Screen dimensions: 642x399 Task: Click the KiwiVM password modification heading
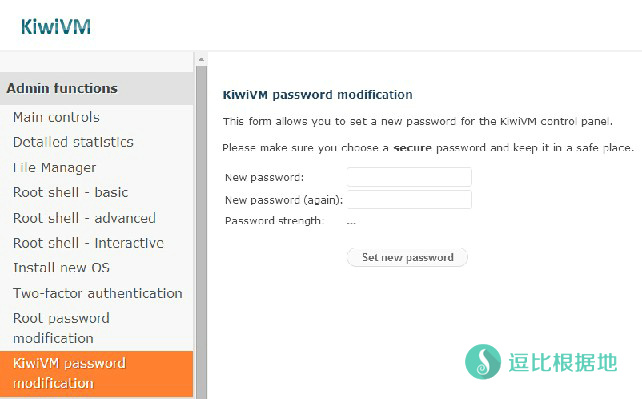click(317, 95)
